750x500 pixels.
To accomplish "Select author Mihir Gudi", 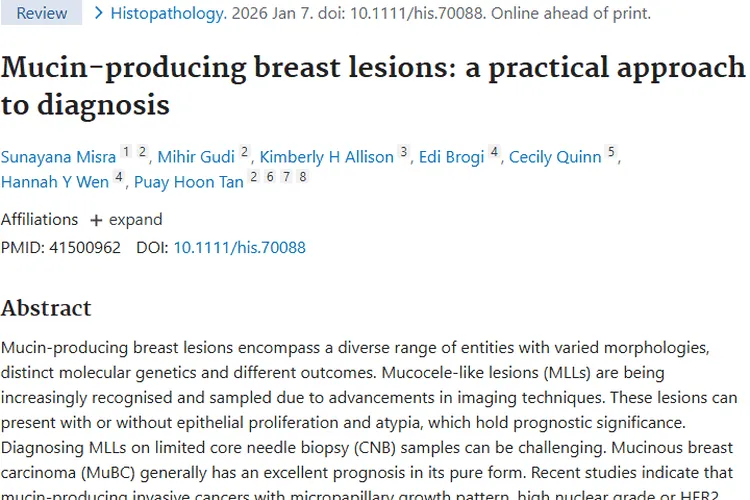I will click(x=197, y=156).
